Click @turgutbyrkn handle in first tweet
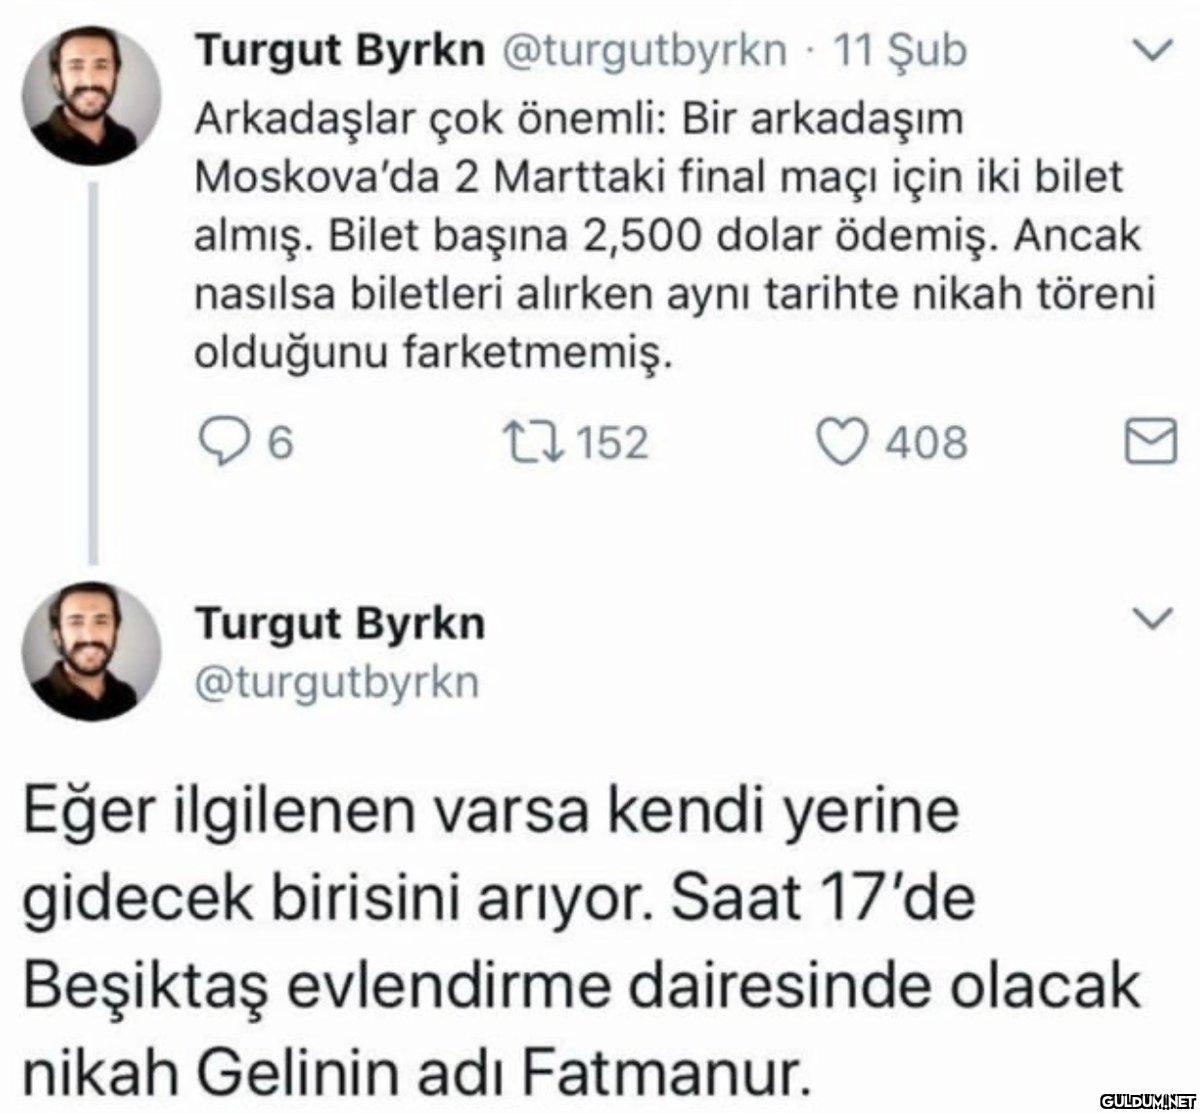This screenshot has width=1200, height=1113. point(642,52)
